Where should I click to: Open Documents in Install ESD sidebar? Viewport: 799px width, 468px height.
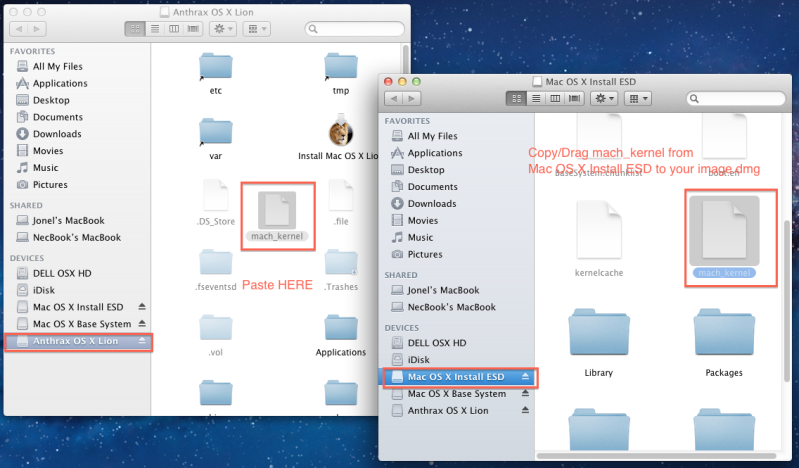(433, 187)
